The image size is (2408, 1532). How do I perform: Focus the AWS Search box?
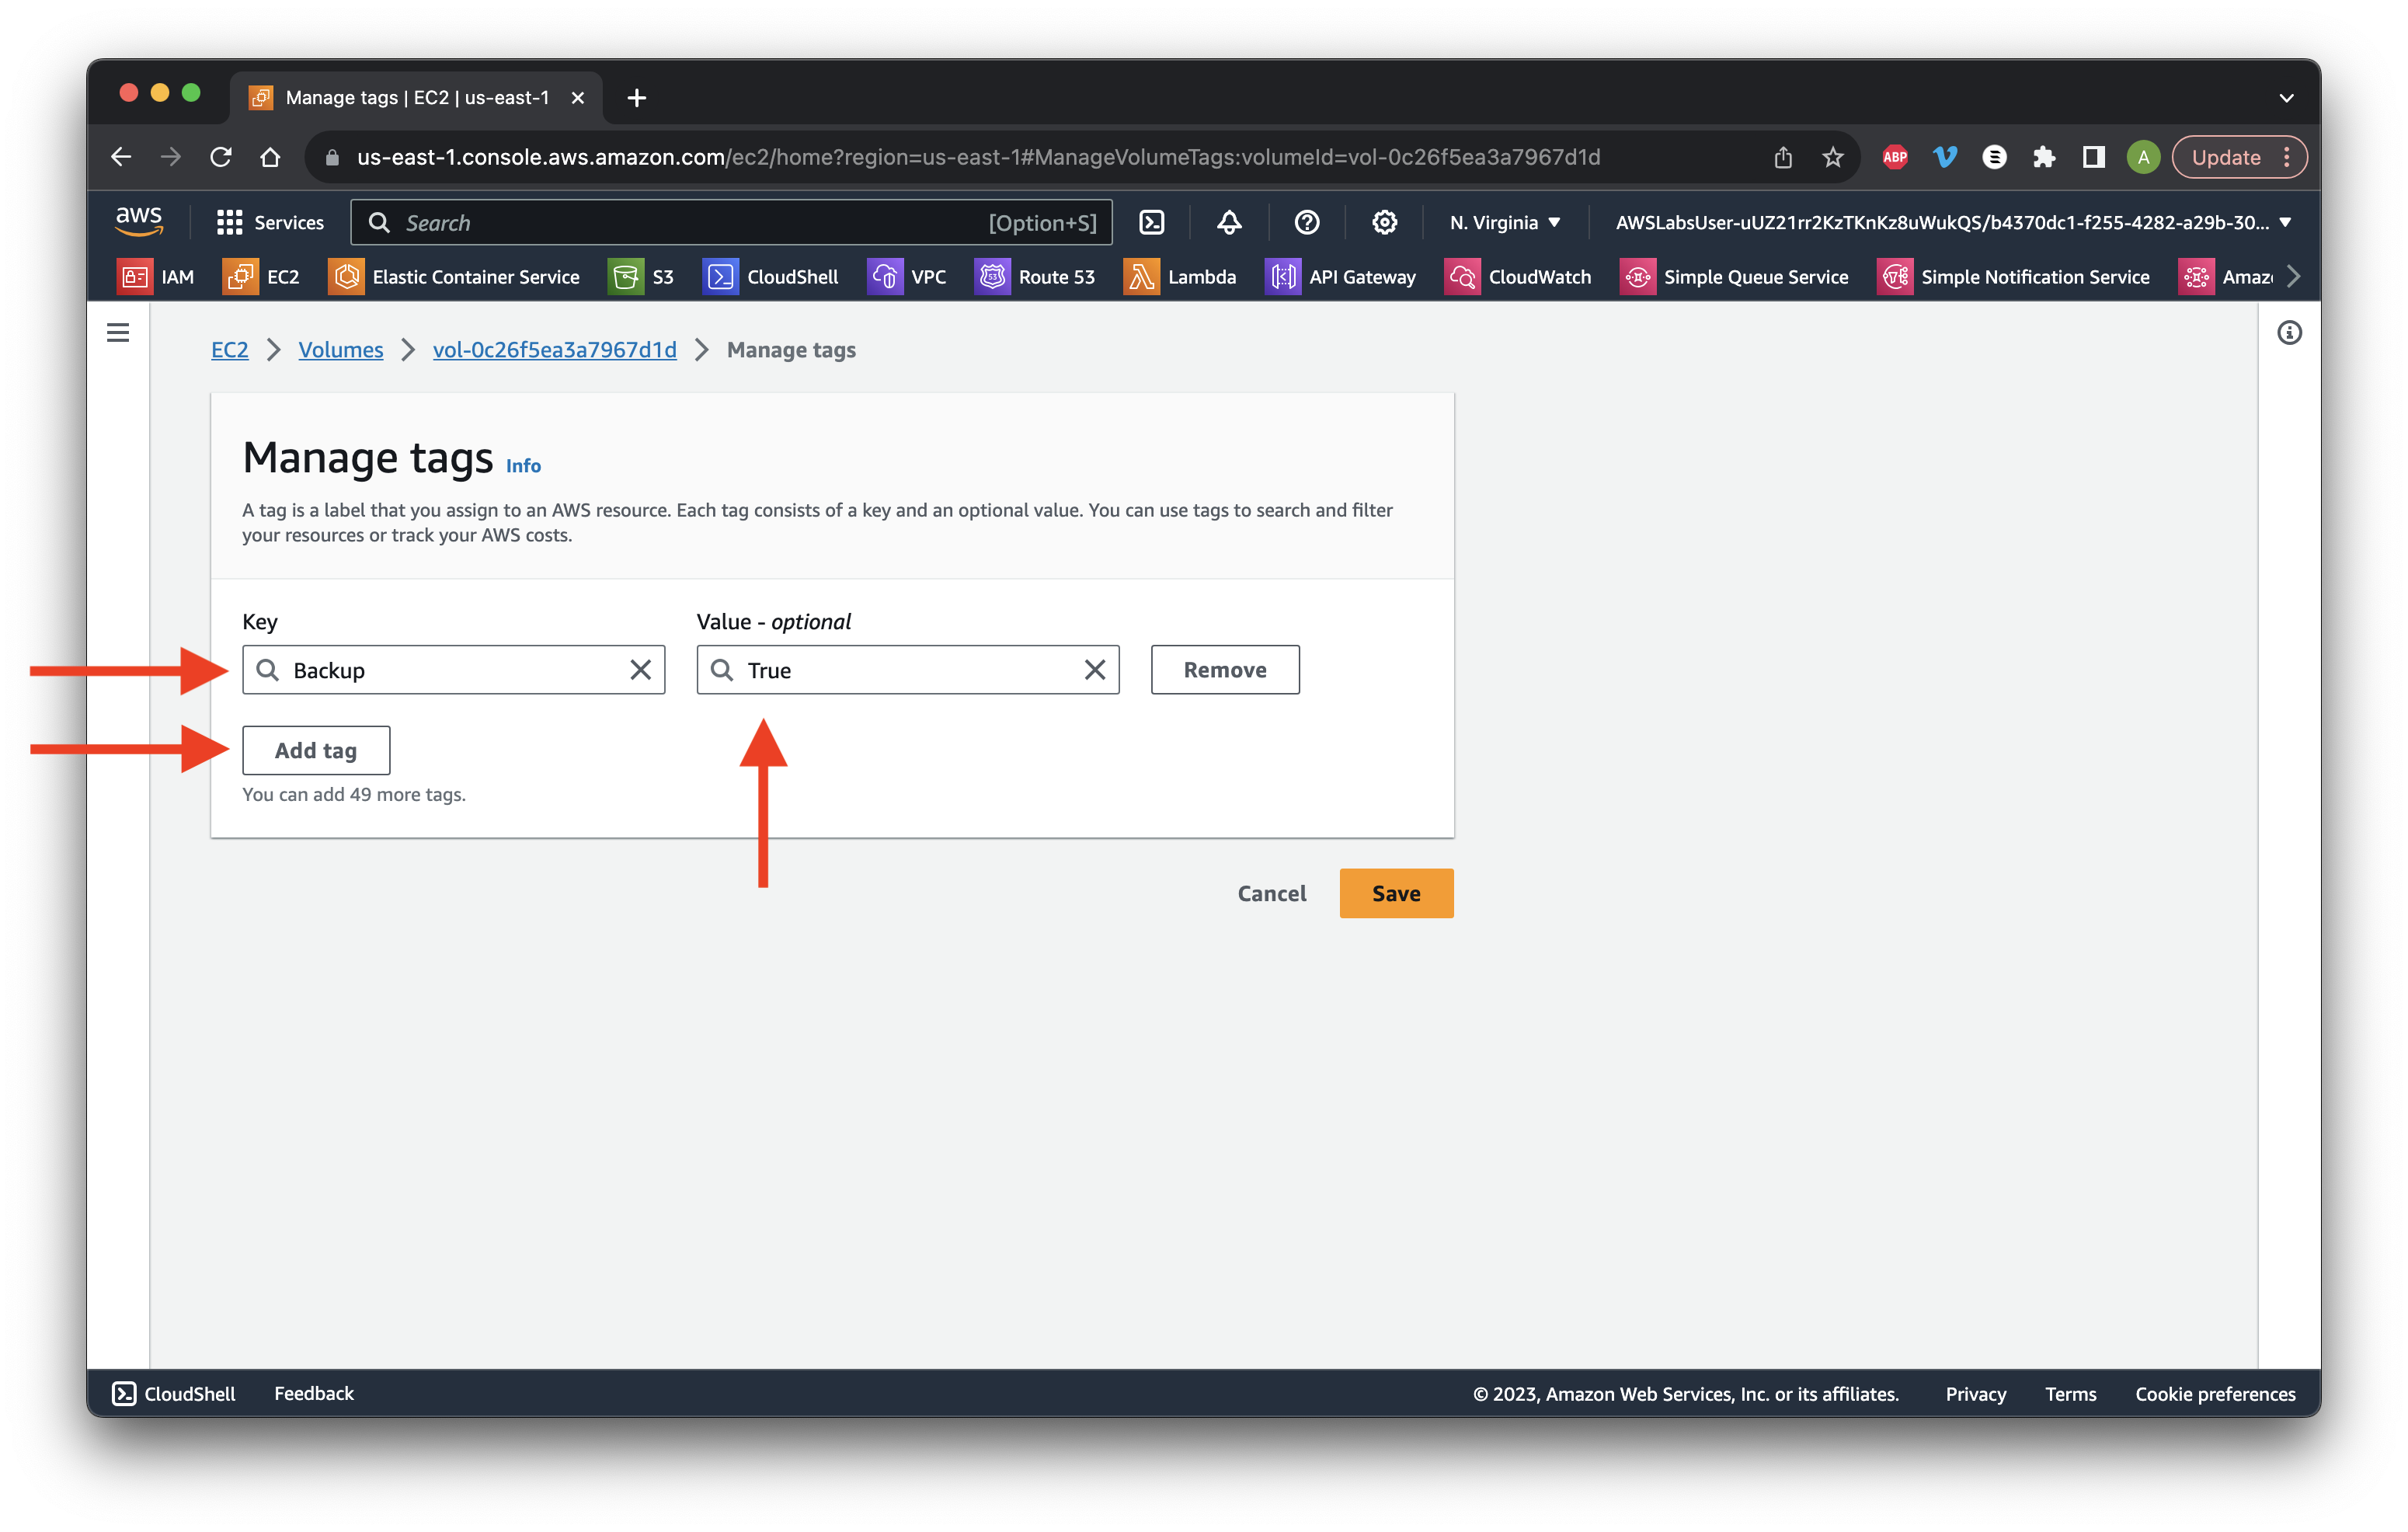tap(731, 222)
